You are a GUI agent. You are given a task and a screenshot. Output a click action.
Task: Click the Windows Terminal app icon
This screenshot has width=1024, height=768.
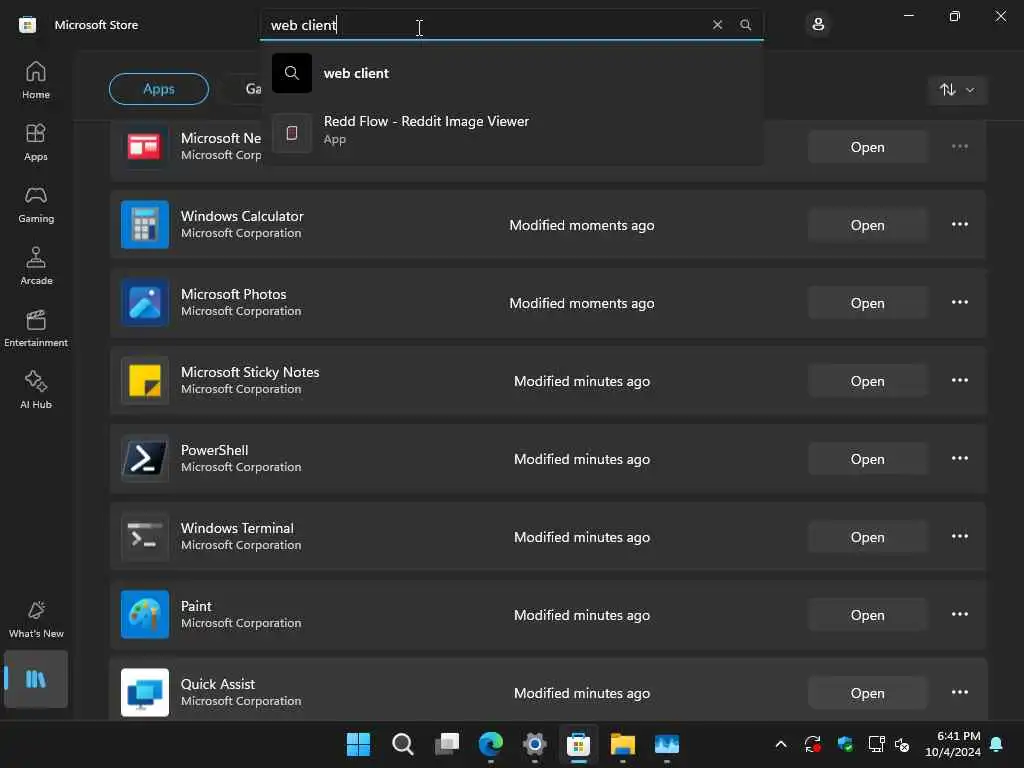coord(145,537)
